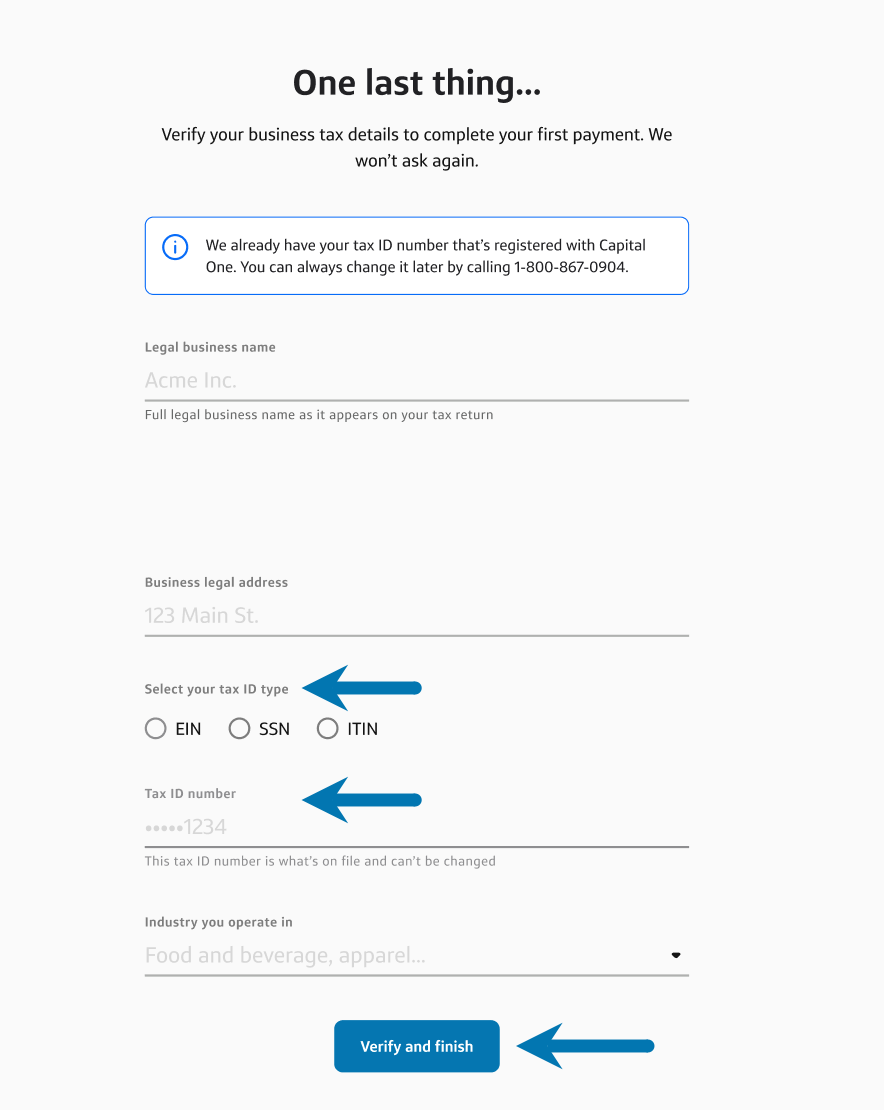Image resolution: width=884 pixels, height=1110 pixels.
Task: Click the "One last thing..." heading
Action: (417, 84)
